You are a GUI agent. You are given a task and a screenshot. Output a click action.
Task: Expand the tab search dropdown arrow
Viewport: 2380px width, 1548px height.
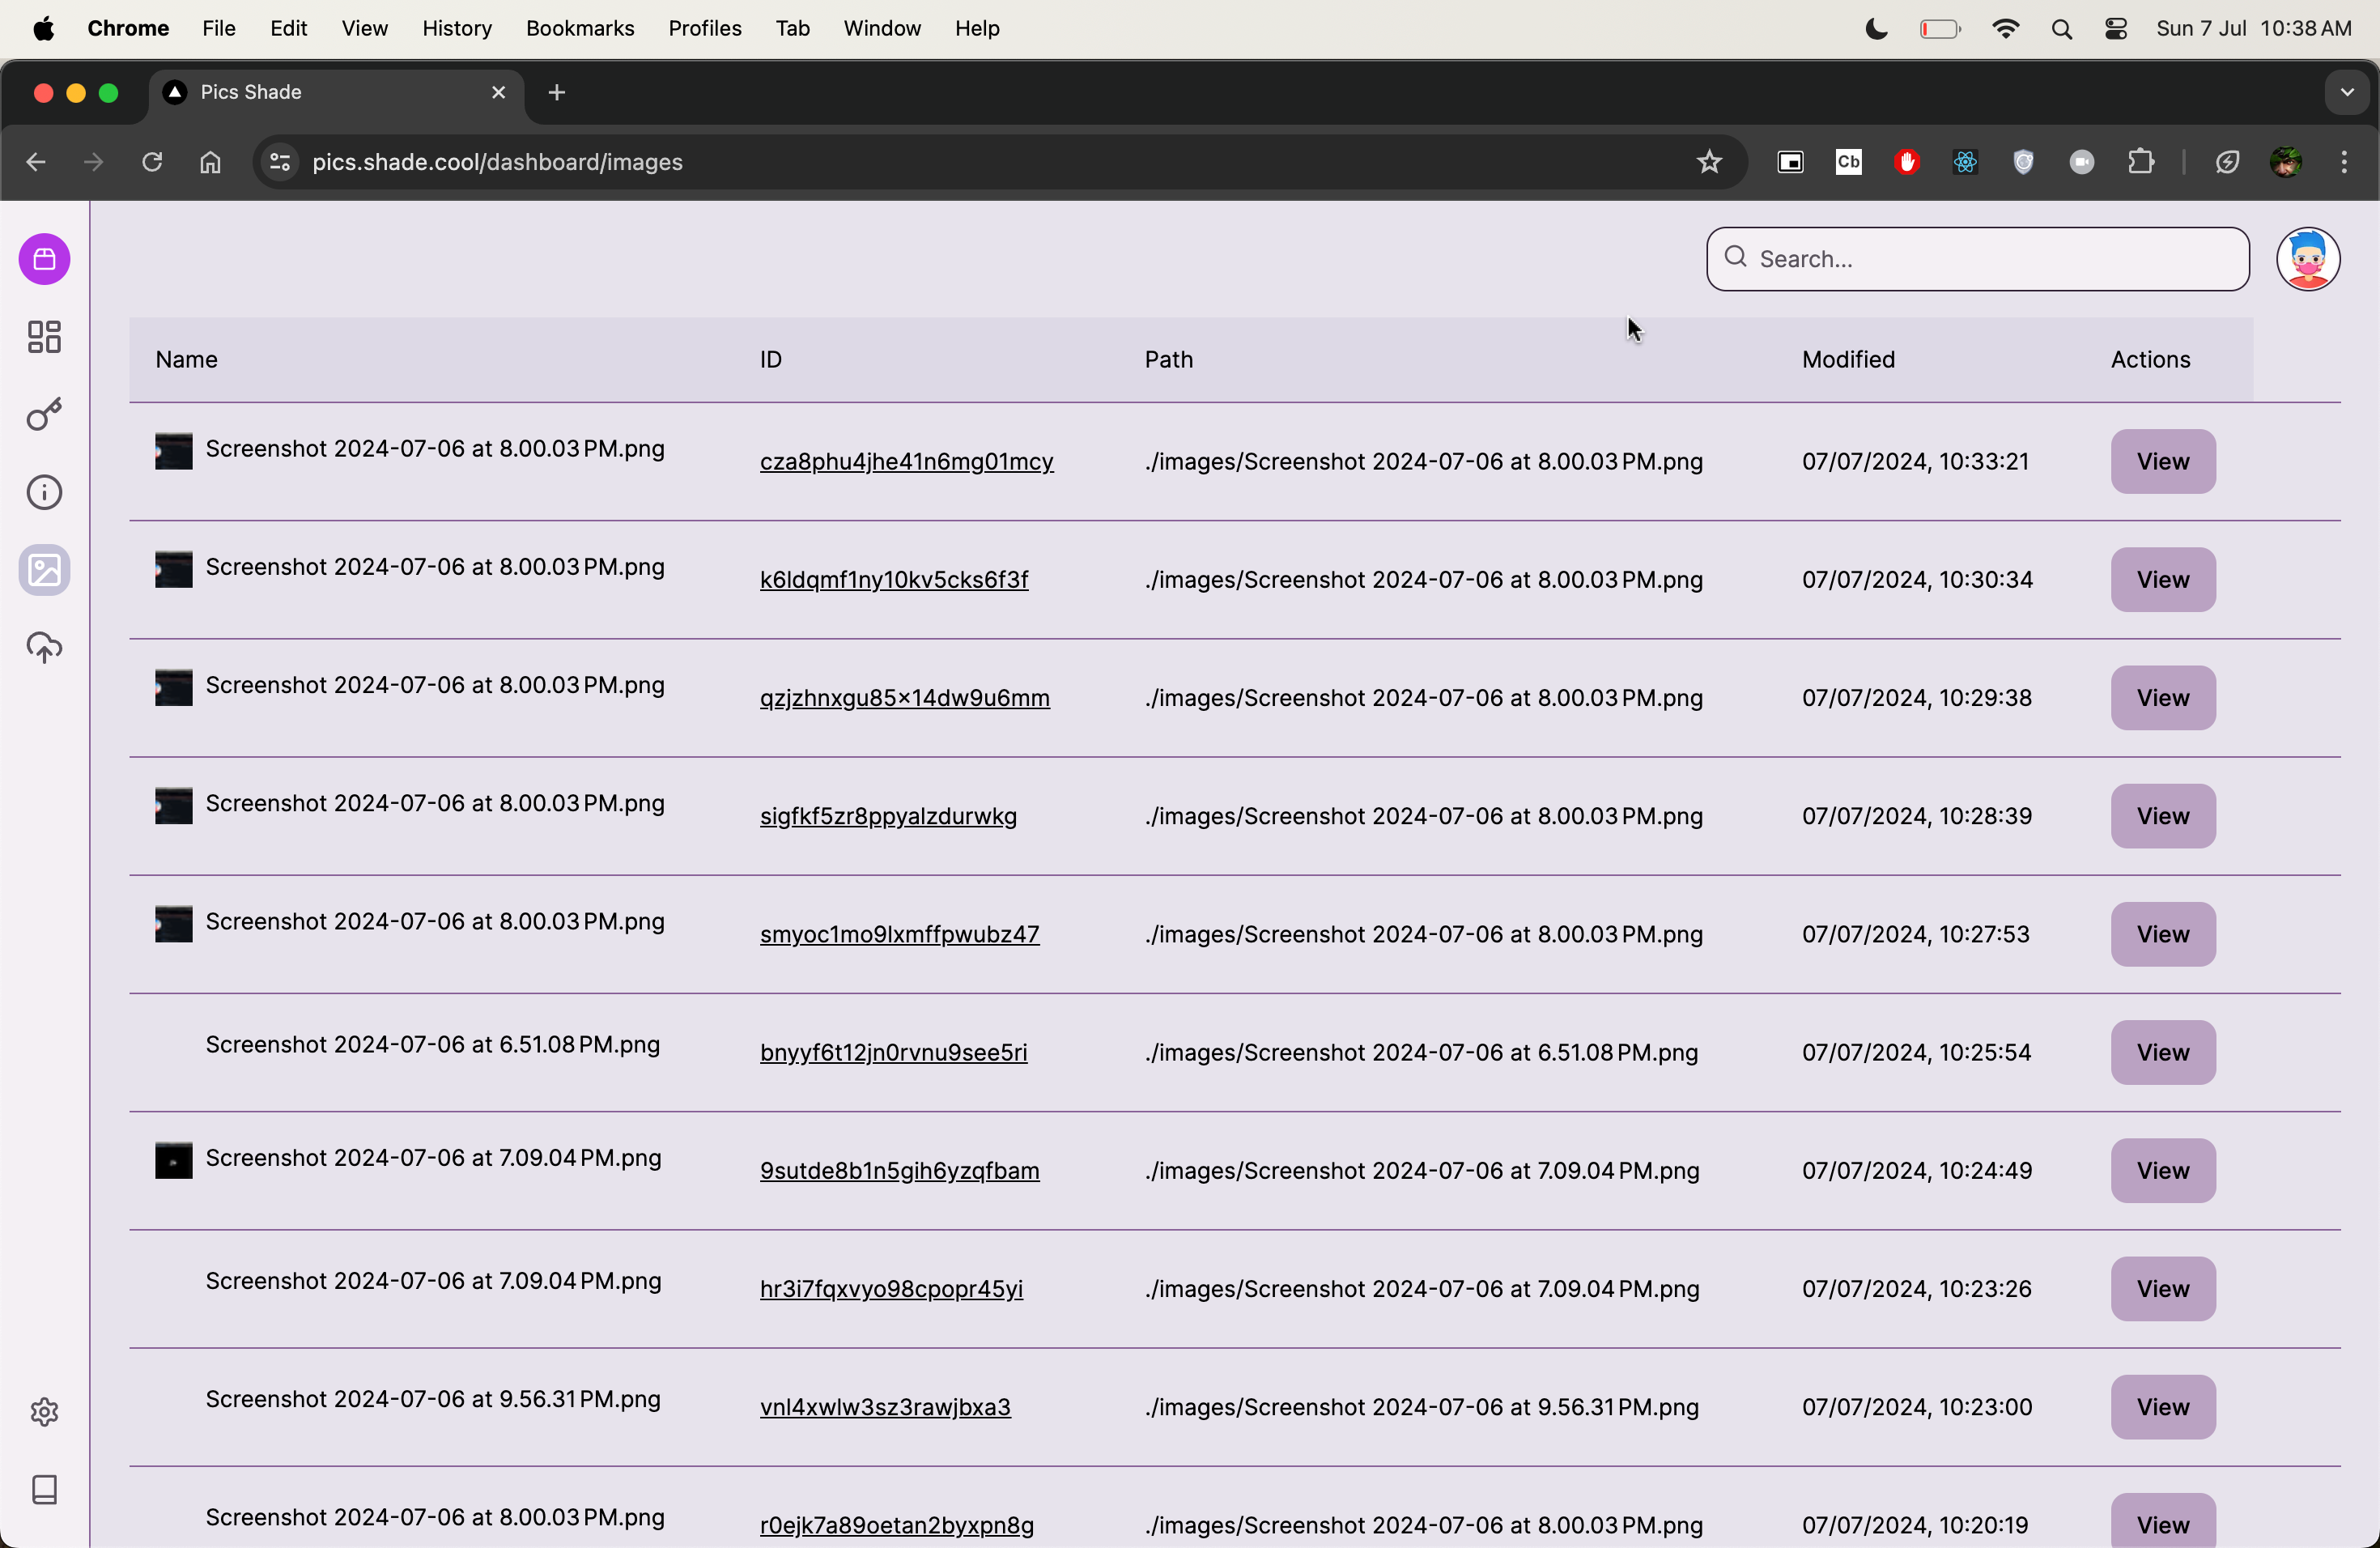(2347, 93)
